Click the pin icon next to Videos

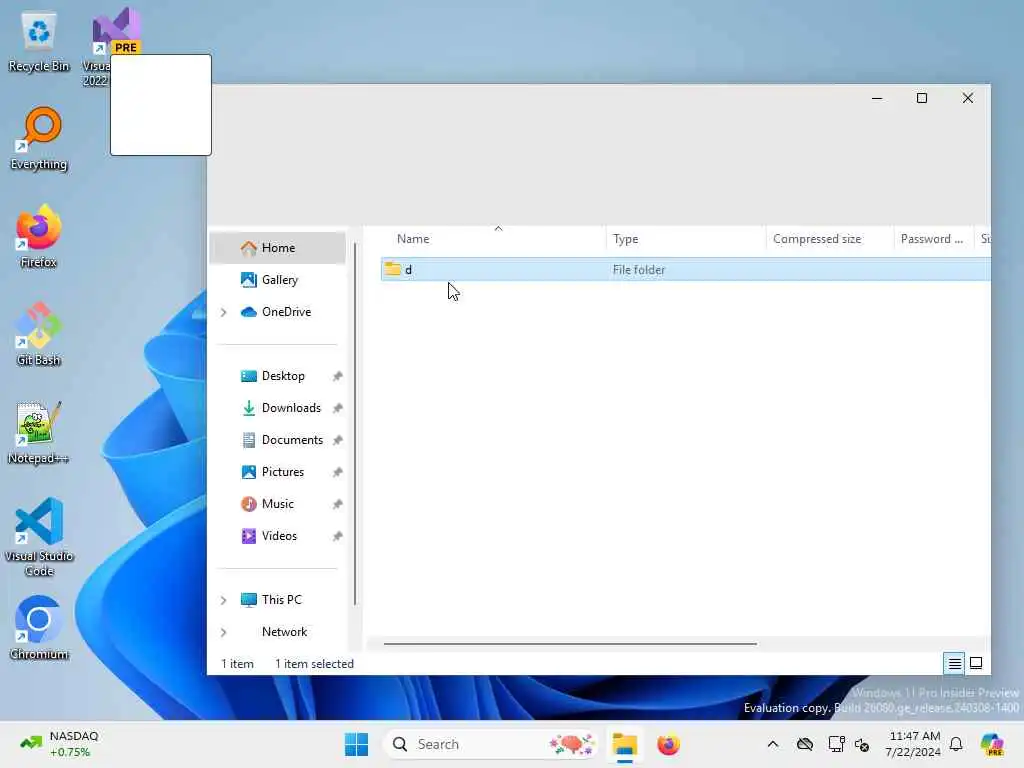[337, 536]
